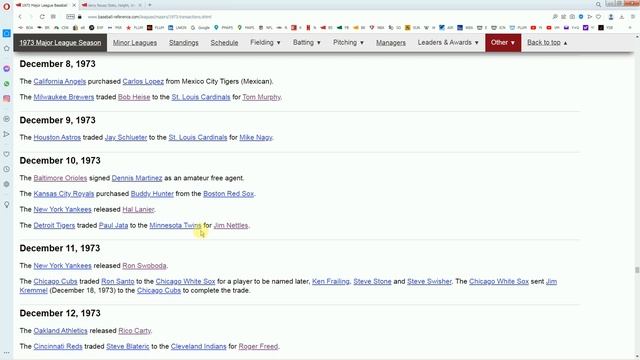
Task: Click the tab search magnifier icon
Action: [598, 4]
